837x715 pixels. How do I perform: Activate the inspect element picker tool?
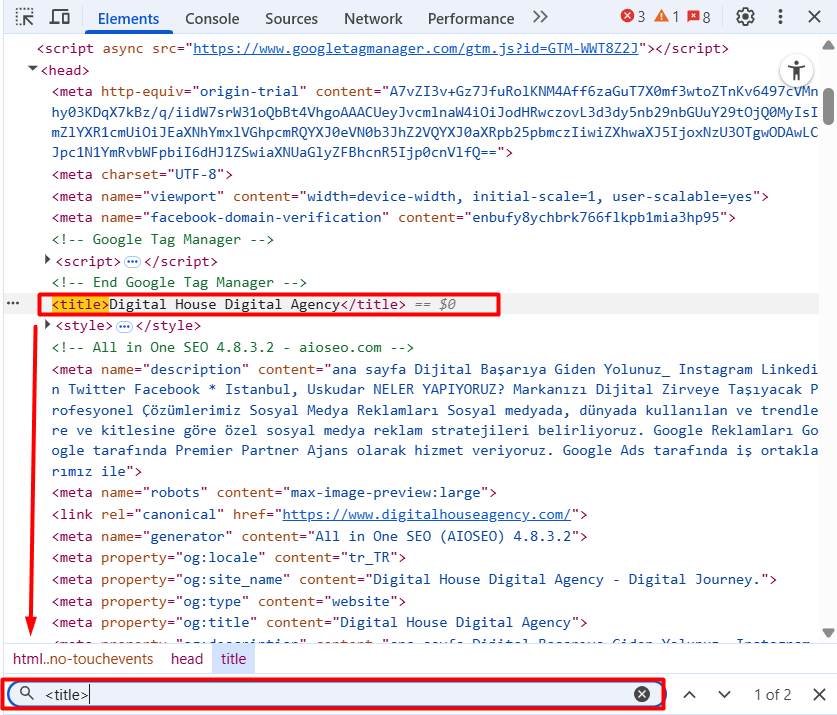coord(25,17)
